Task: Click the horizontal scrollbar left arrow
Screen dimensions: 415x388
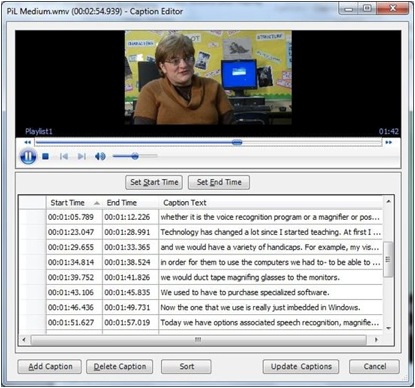Action: (24, 340)
